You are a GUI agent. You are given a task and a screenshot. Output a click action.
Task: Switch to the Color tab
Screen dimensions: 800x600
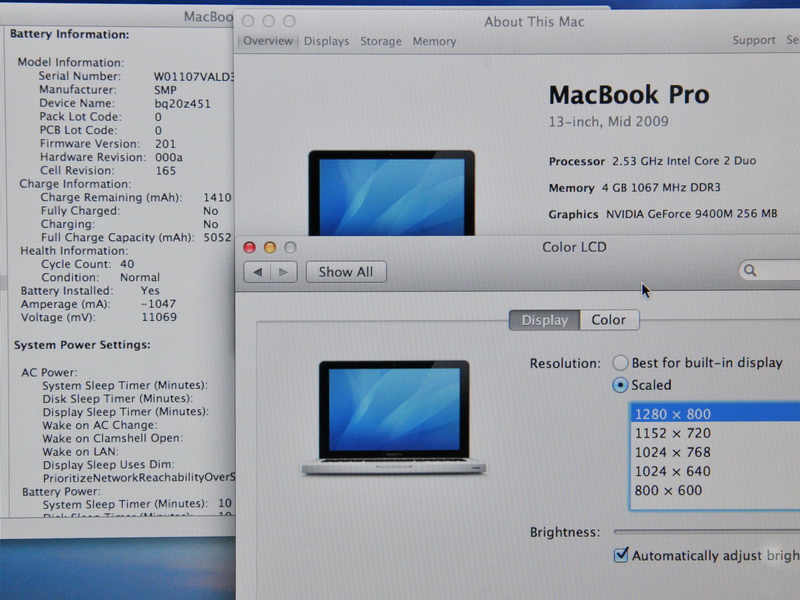click(608, 320)
